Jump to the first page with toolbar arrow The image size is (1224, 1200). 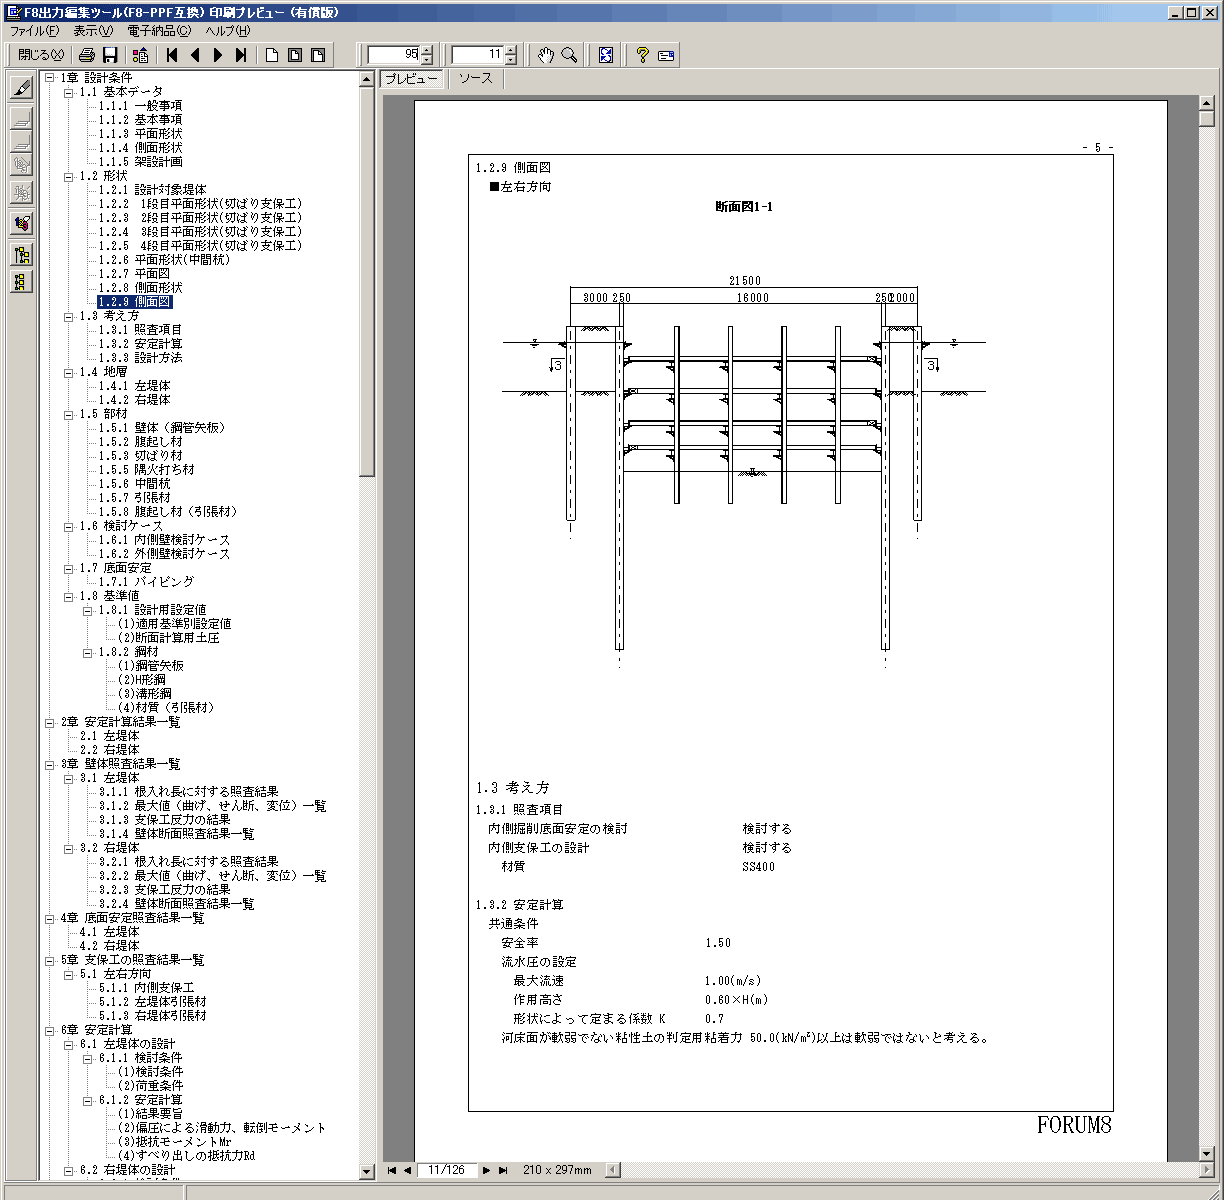172,55
